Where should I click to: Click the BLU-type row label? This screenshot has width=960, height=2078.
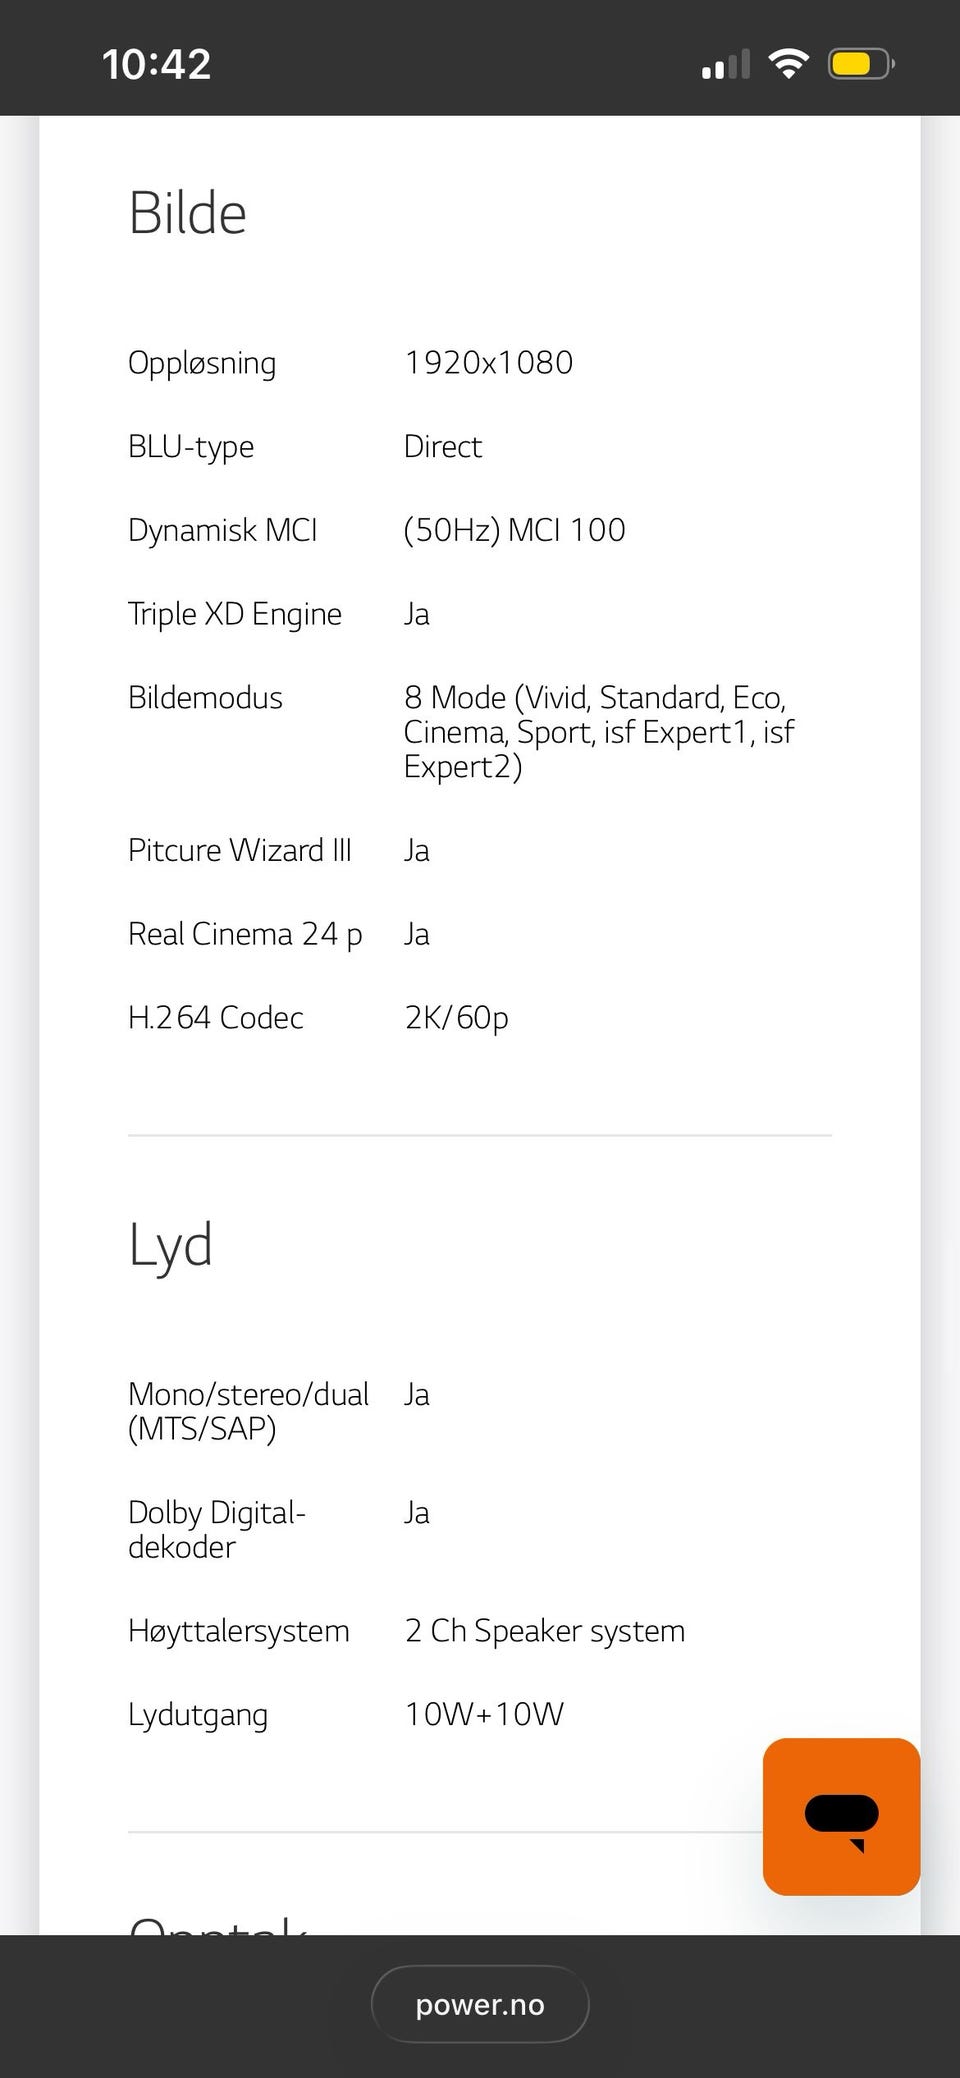tap(191, 446)
